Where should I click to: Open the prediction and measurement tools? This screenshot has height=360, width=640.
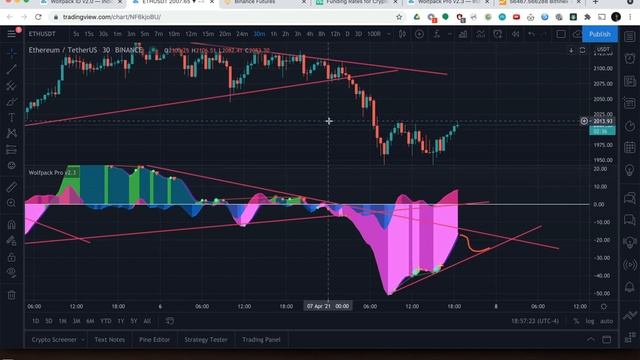[11, 150]
